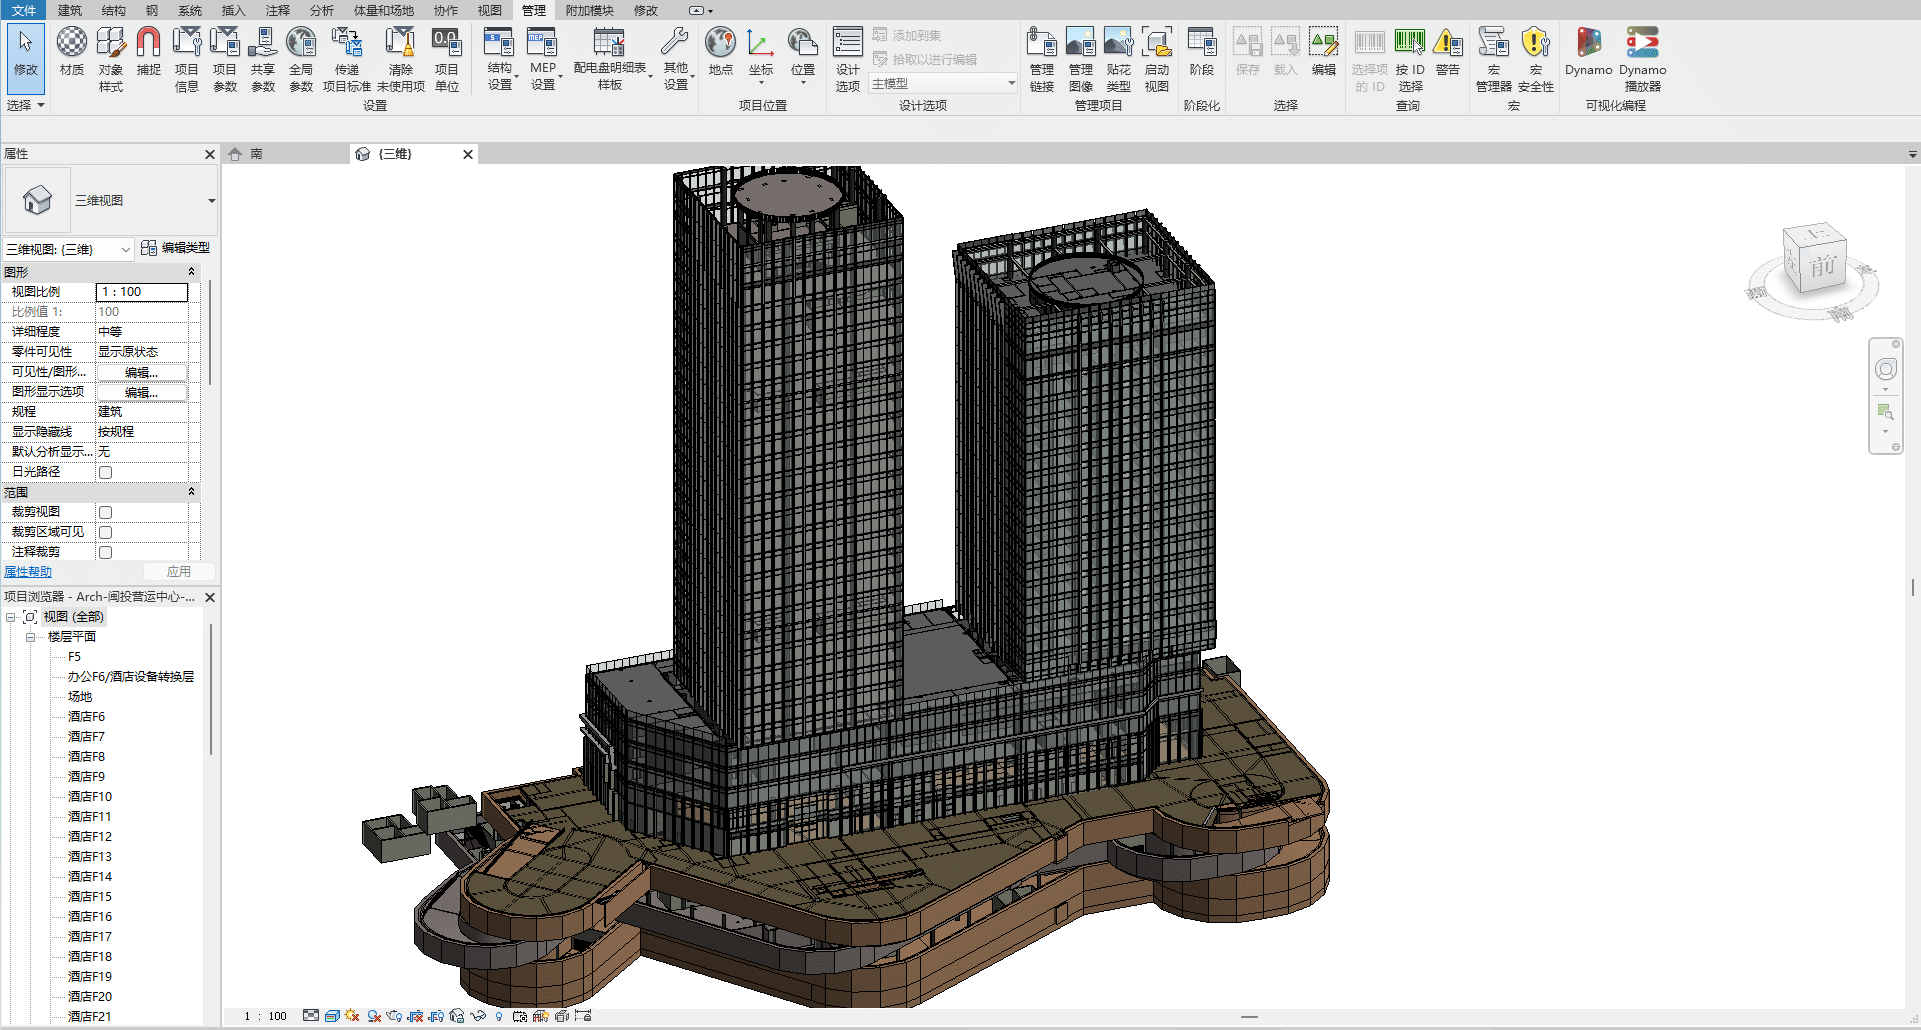Click 清除未使用项 purge unused
Viewport: 1921px width, 1030px height.
pyautogui.click(x=401, y=59)
